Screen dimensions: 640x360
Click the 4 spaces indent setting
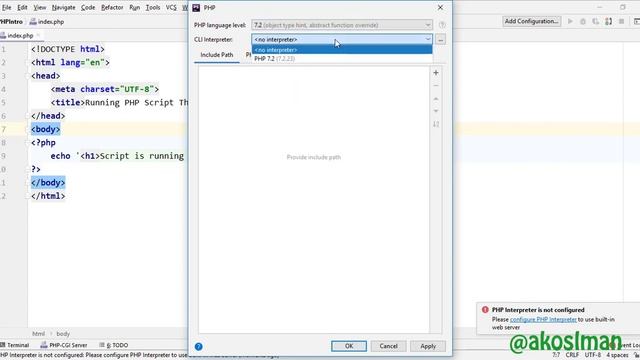click(617, 355)
